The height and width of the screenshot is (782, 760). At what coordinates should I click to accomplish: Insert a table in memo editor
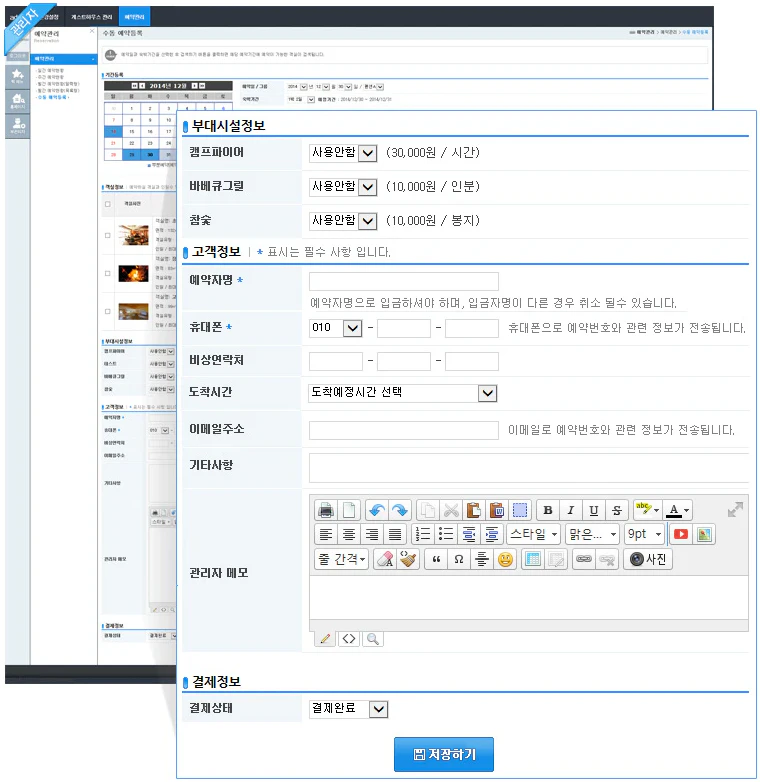point(533,560)
